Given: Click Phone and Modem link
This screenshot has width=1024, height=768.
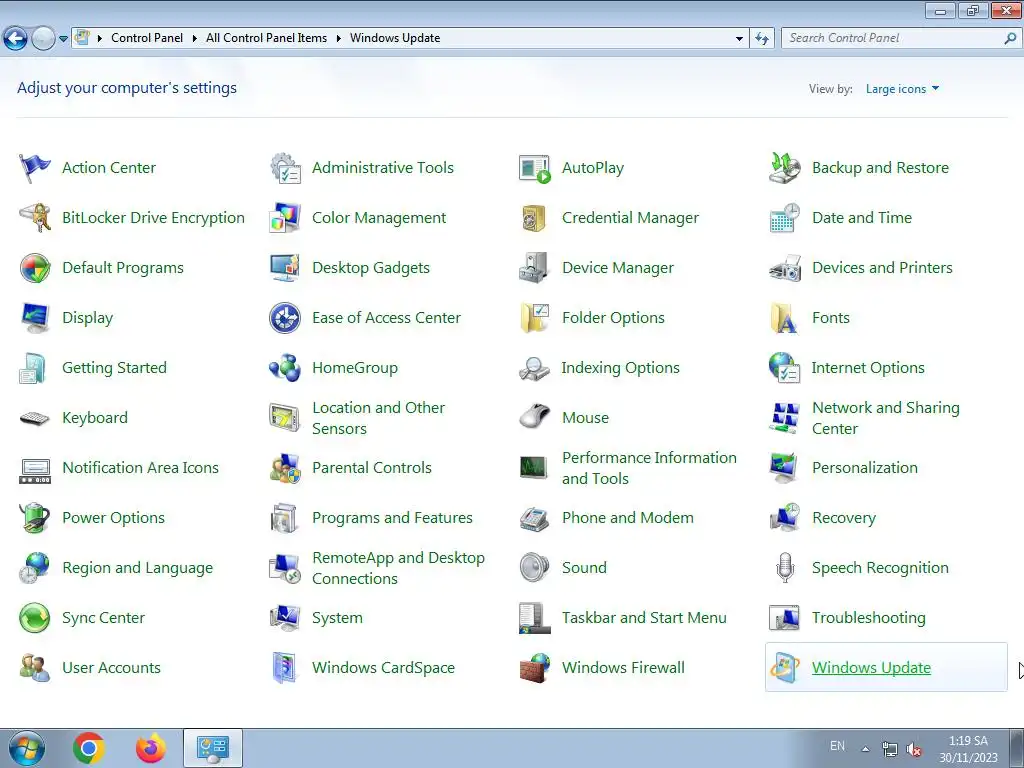Looking at the screenshot, I should click(628, 518).
